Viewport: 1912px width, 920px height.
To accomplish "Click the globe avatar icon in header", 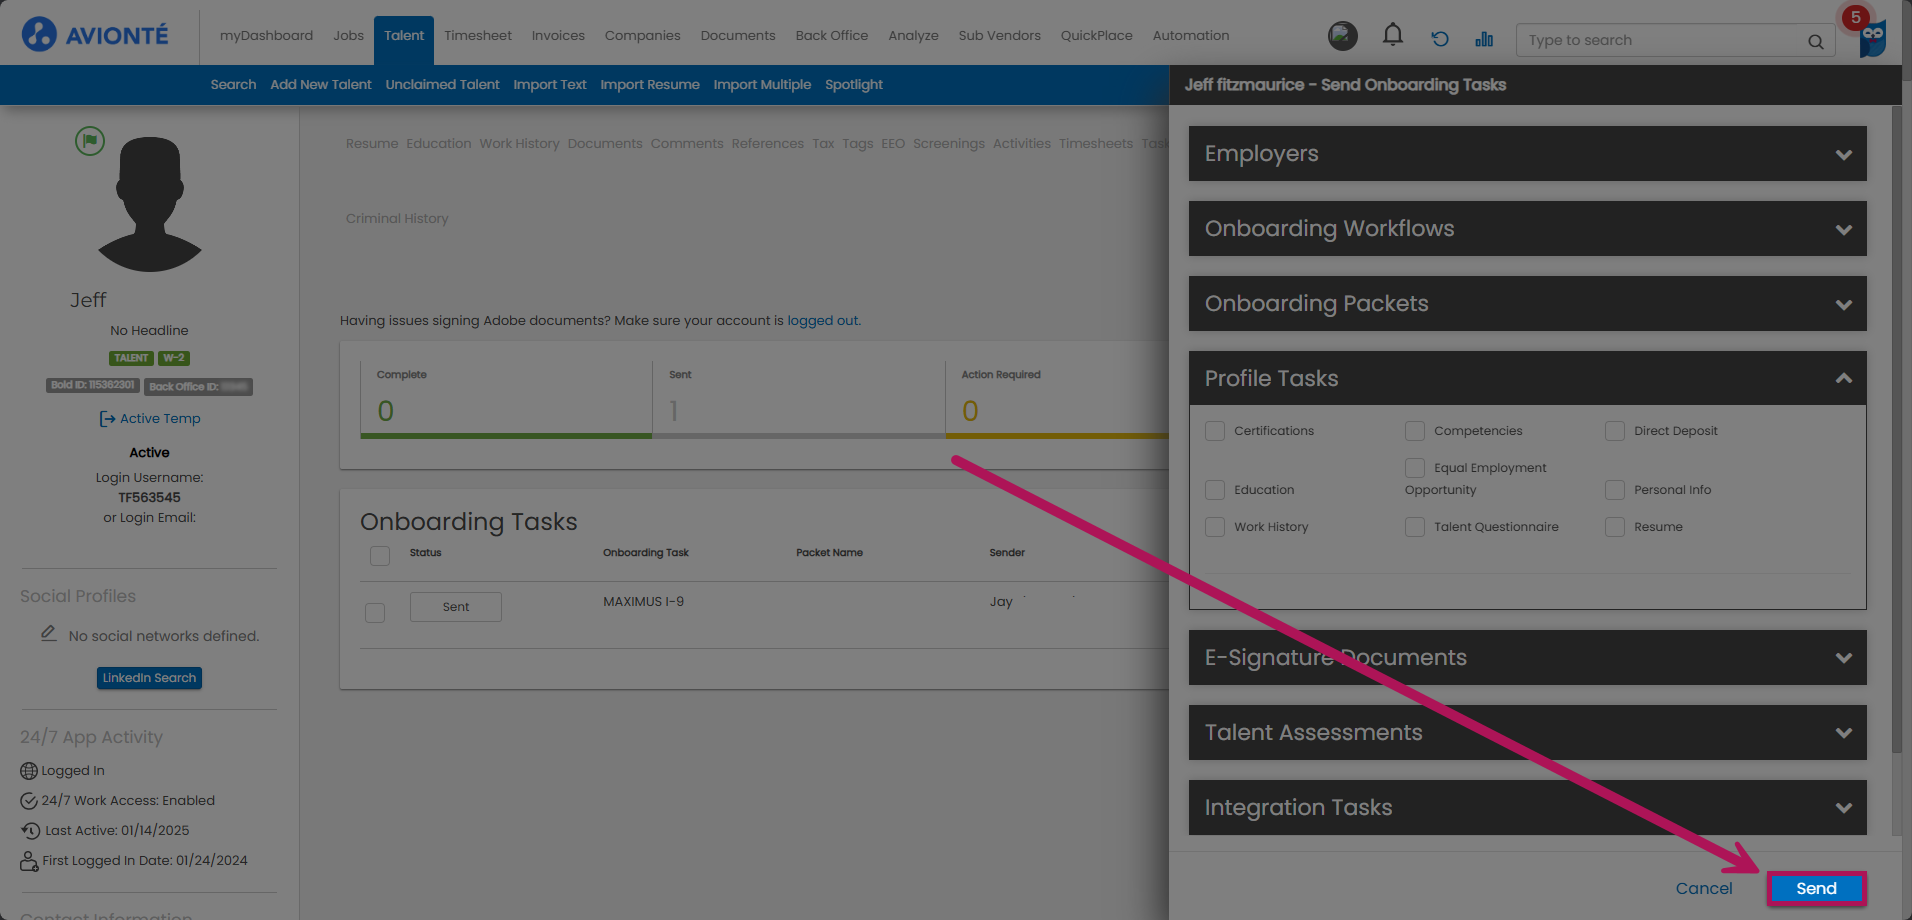I will point(1343,36).
